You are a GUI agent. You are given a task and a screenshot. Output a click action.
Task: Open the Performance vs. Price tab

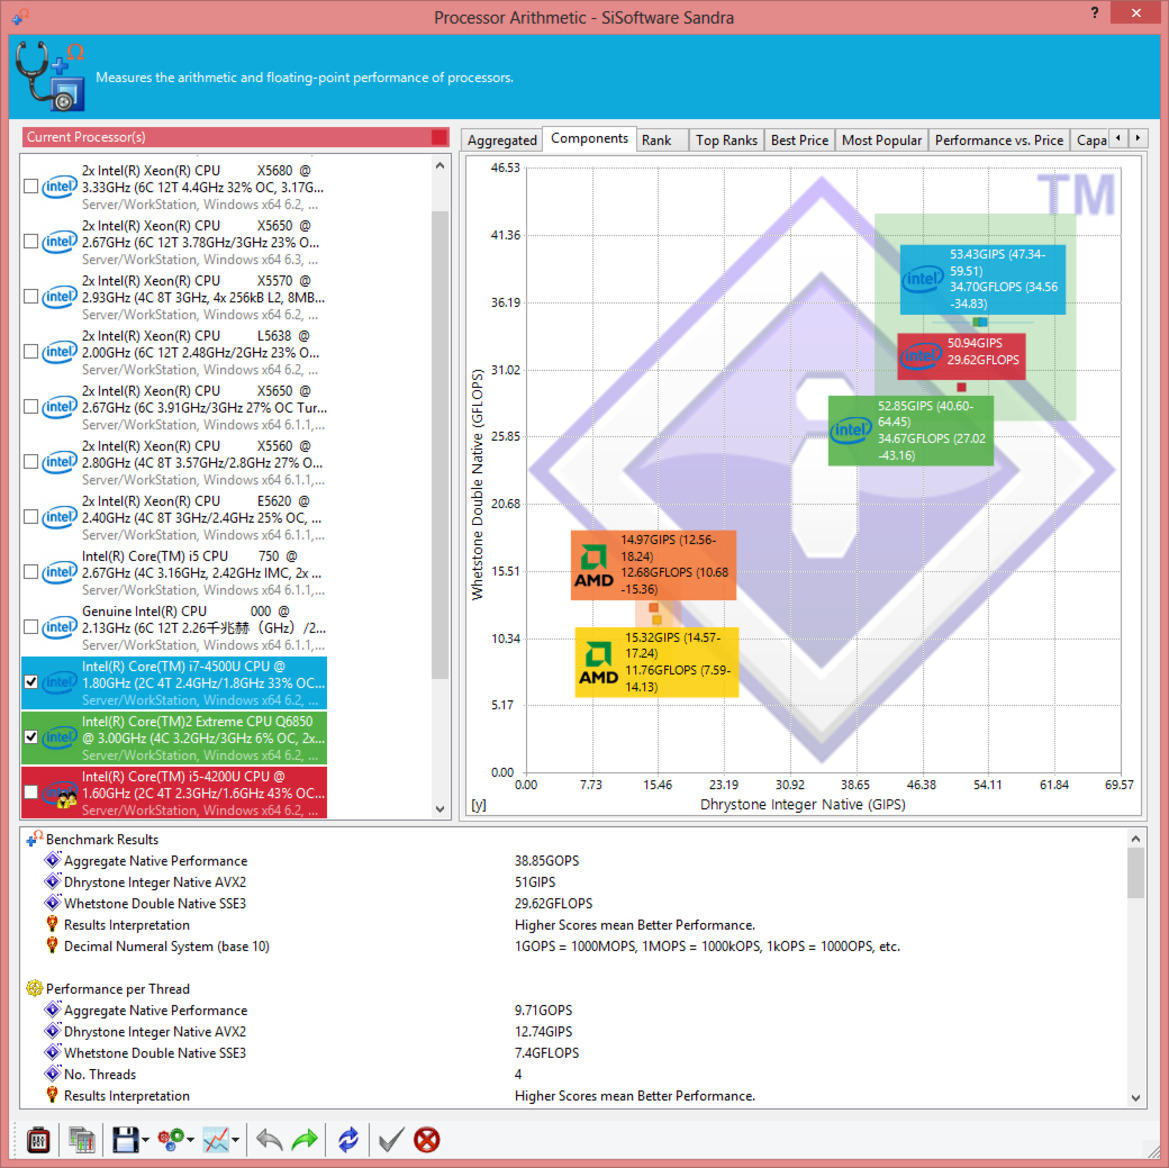[999, 140]
